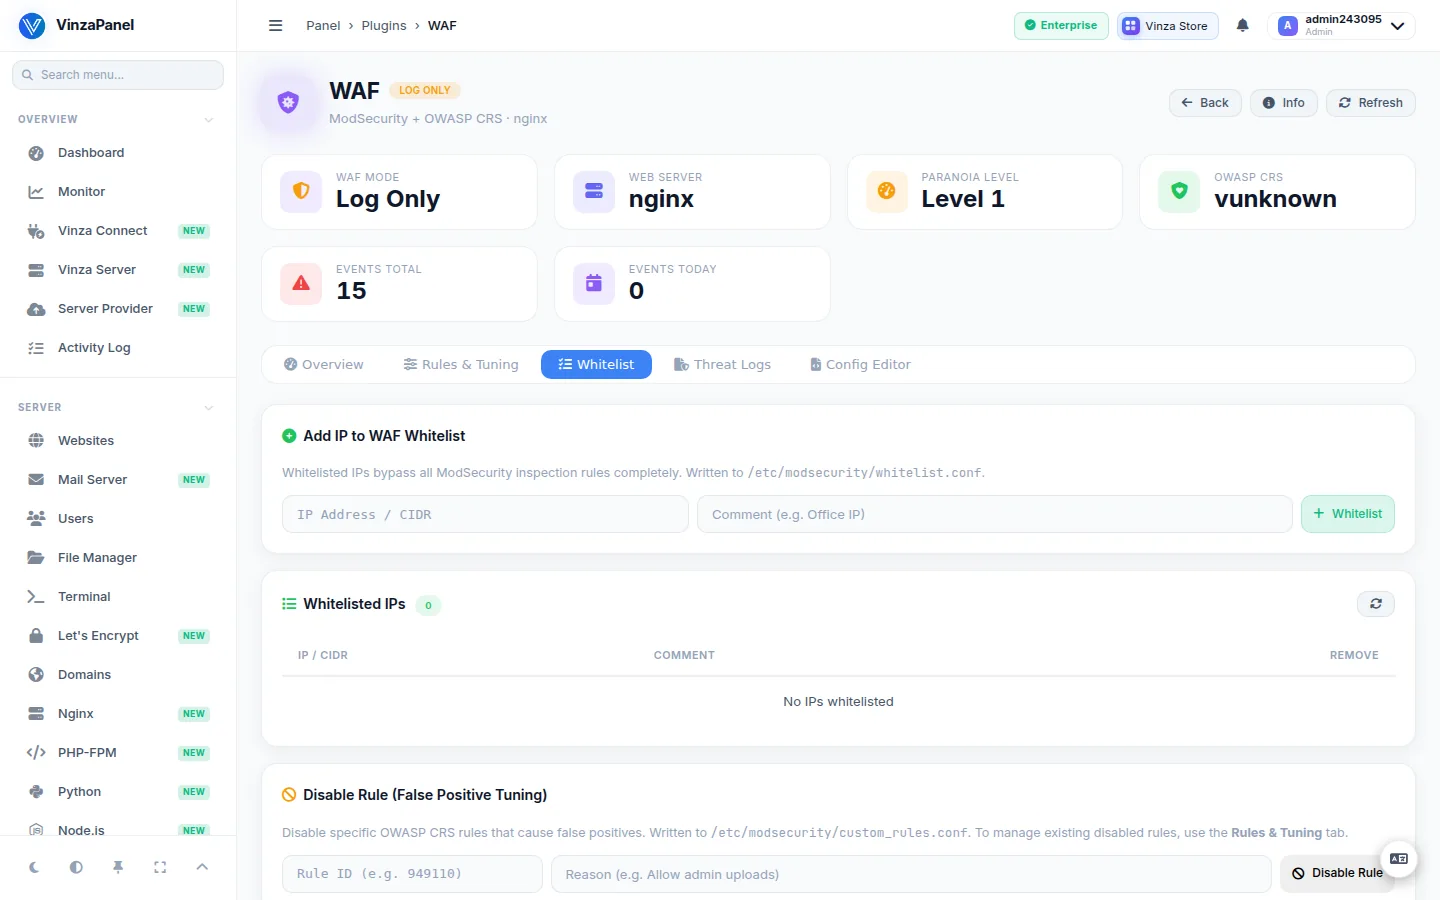Open File Manager in the sidebar

click(x=118, y=558)
